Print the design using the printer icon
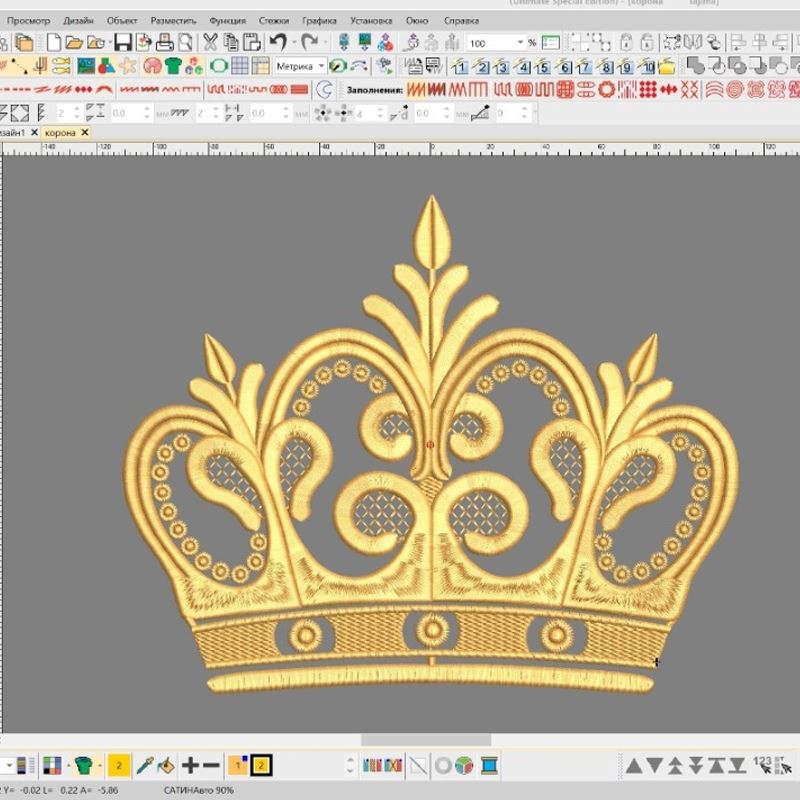Image resolution: width=800 pixels, height=800 pixels. coord(165,42)
